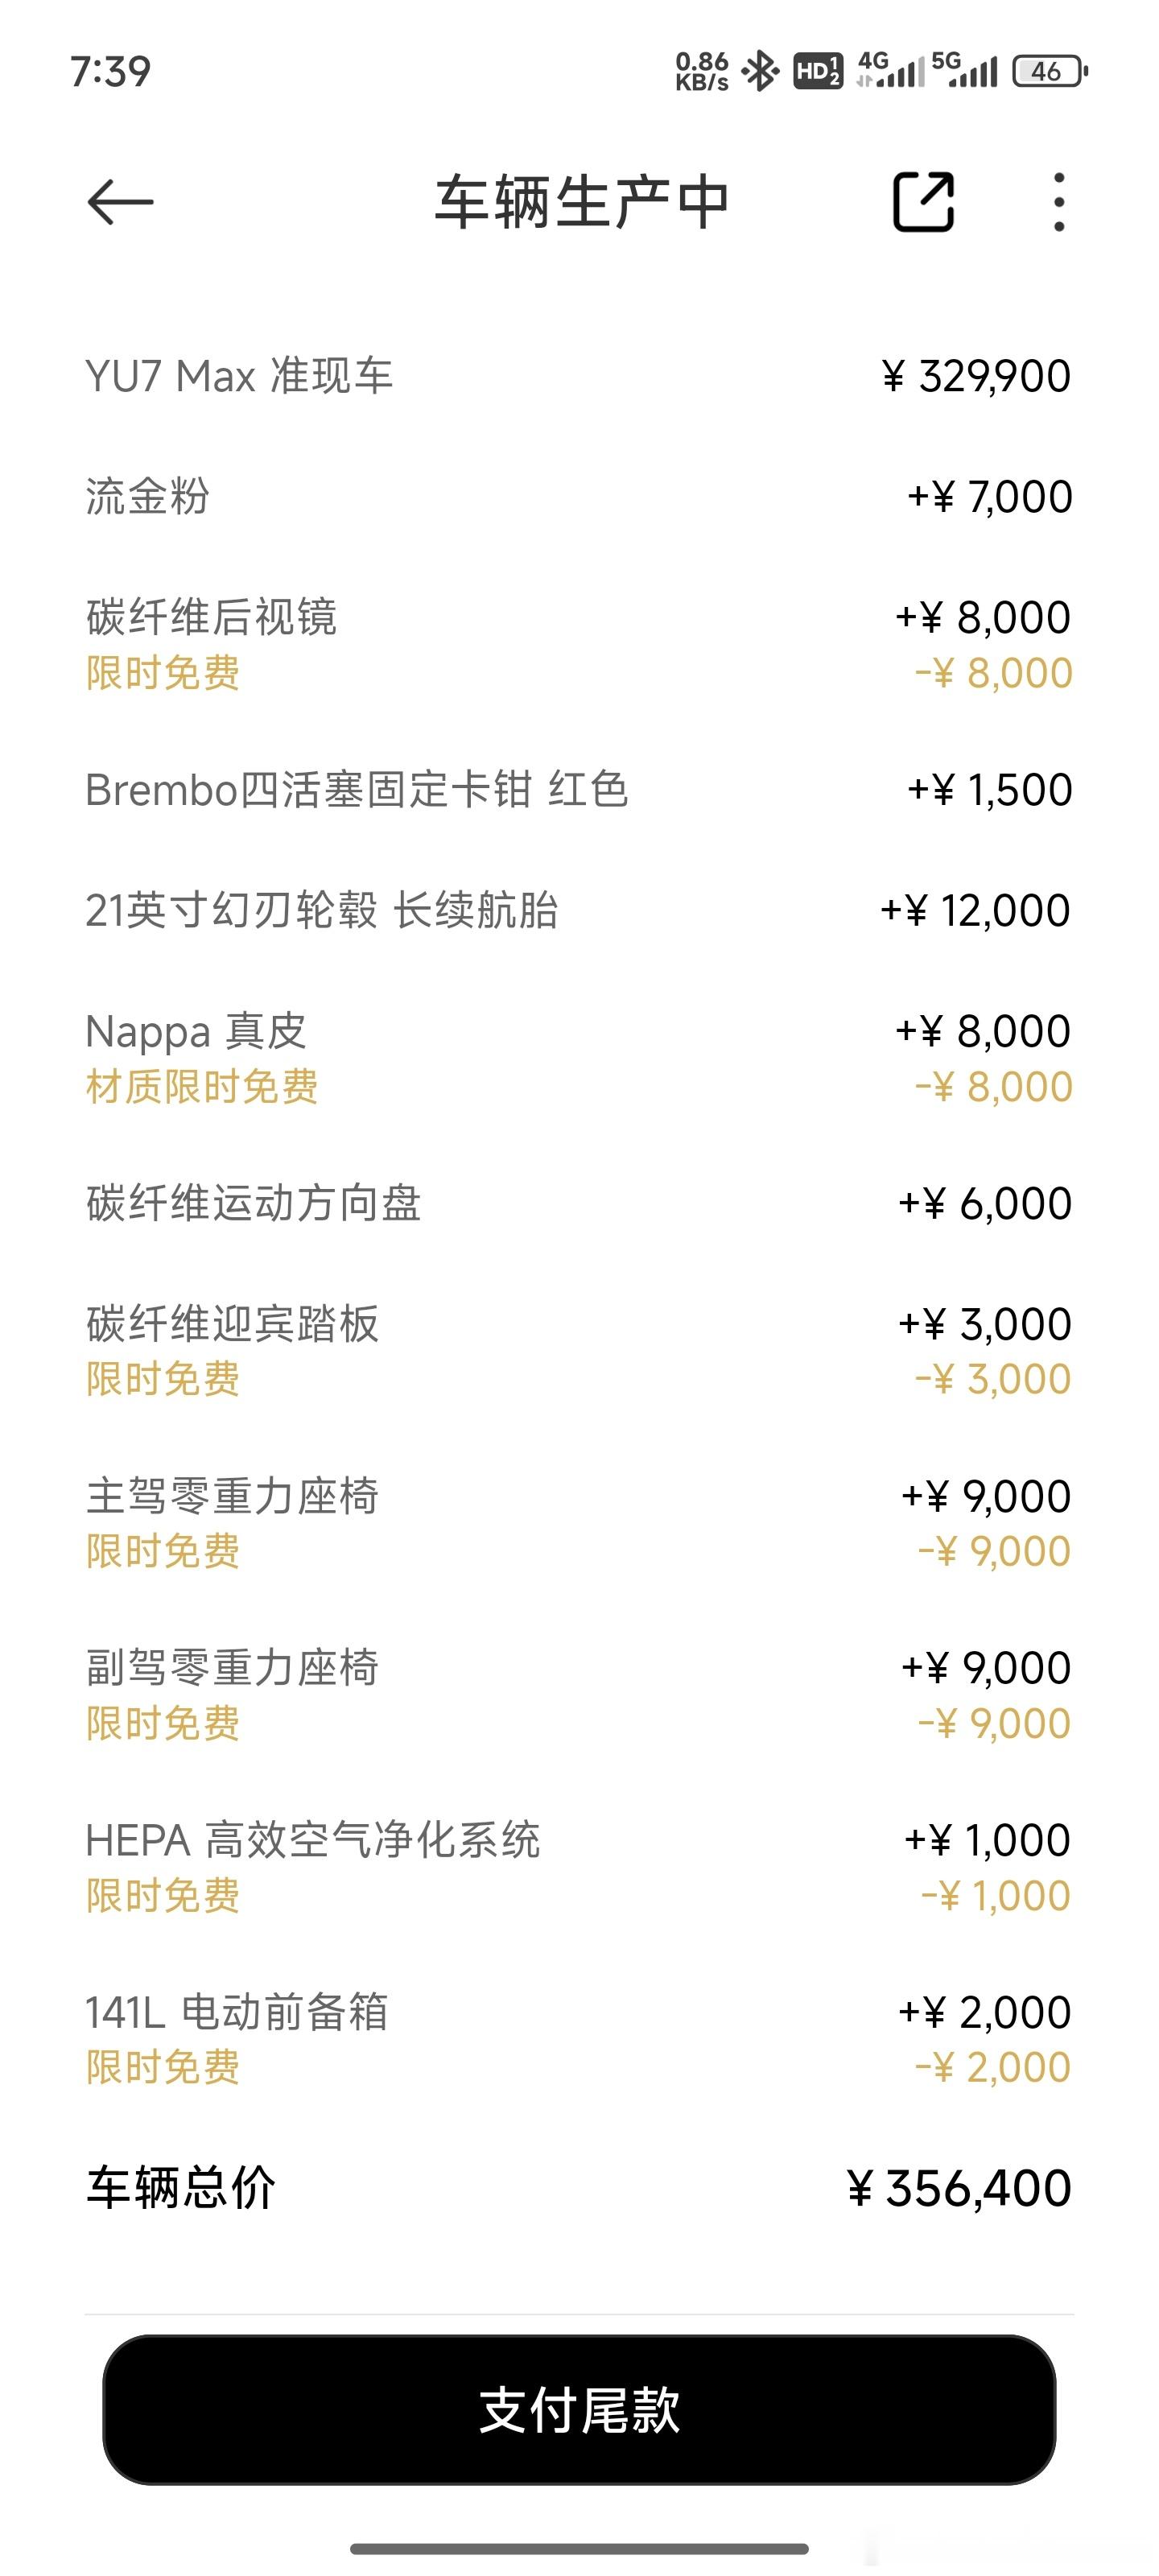1159x2576 pixels.
Task: Tap the home gesture bar at bottom
Action: 579,2548
